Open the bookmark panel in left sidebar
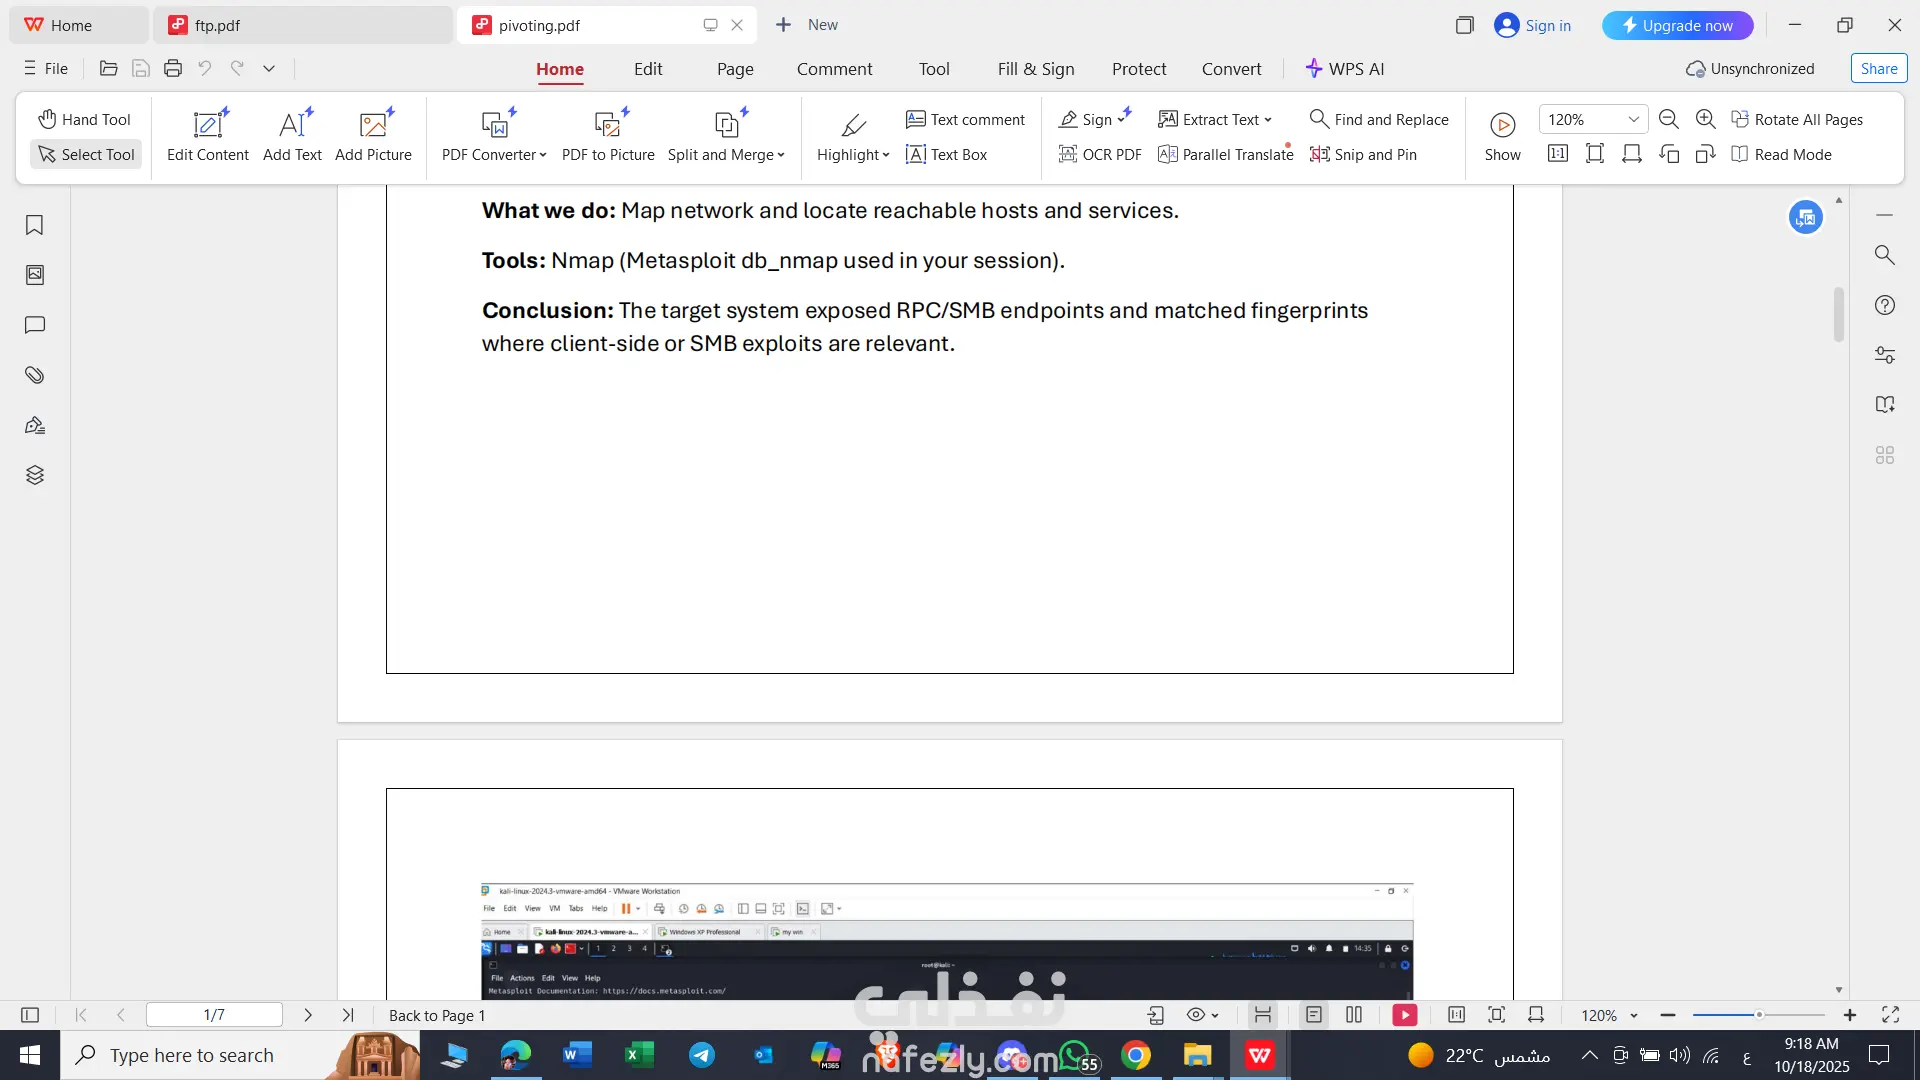1920x1080 pixels. (34, 225)
